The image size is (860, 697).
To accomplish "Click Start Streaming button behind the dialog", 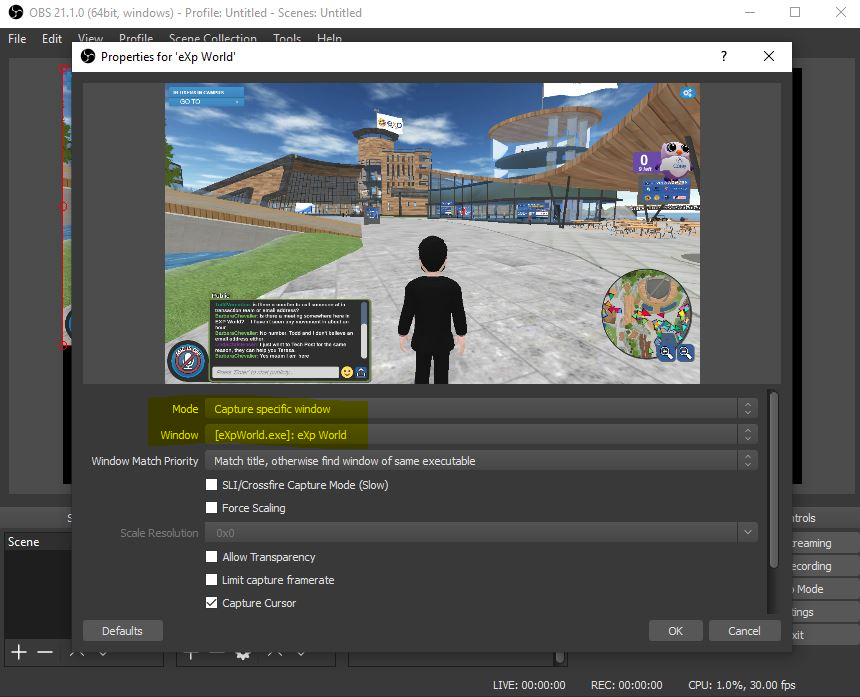I will pos(825,543).
